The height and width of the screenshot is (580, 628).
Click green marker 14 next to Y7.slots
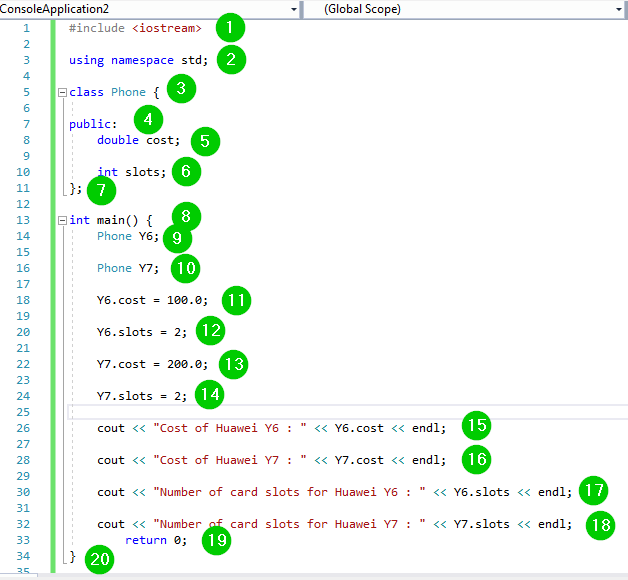(x=209, y=395)
